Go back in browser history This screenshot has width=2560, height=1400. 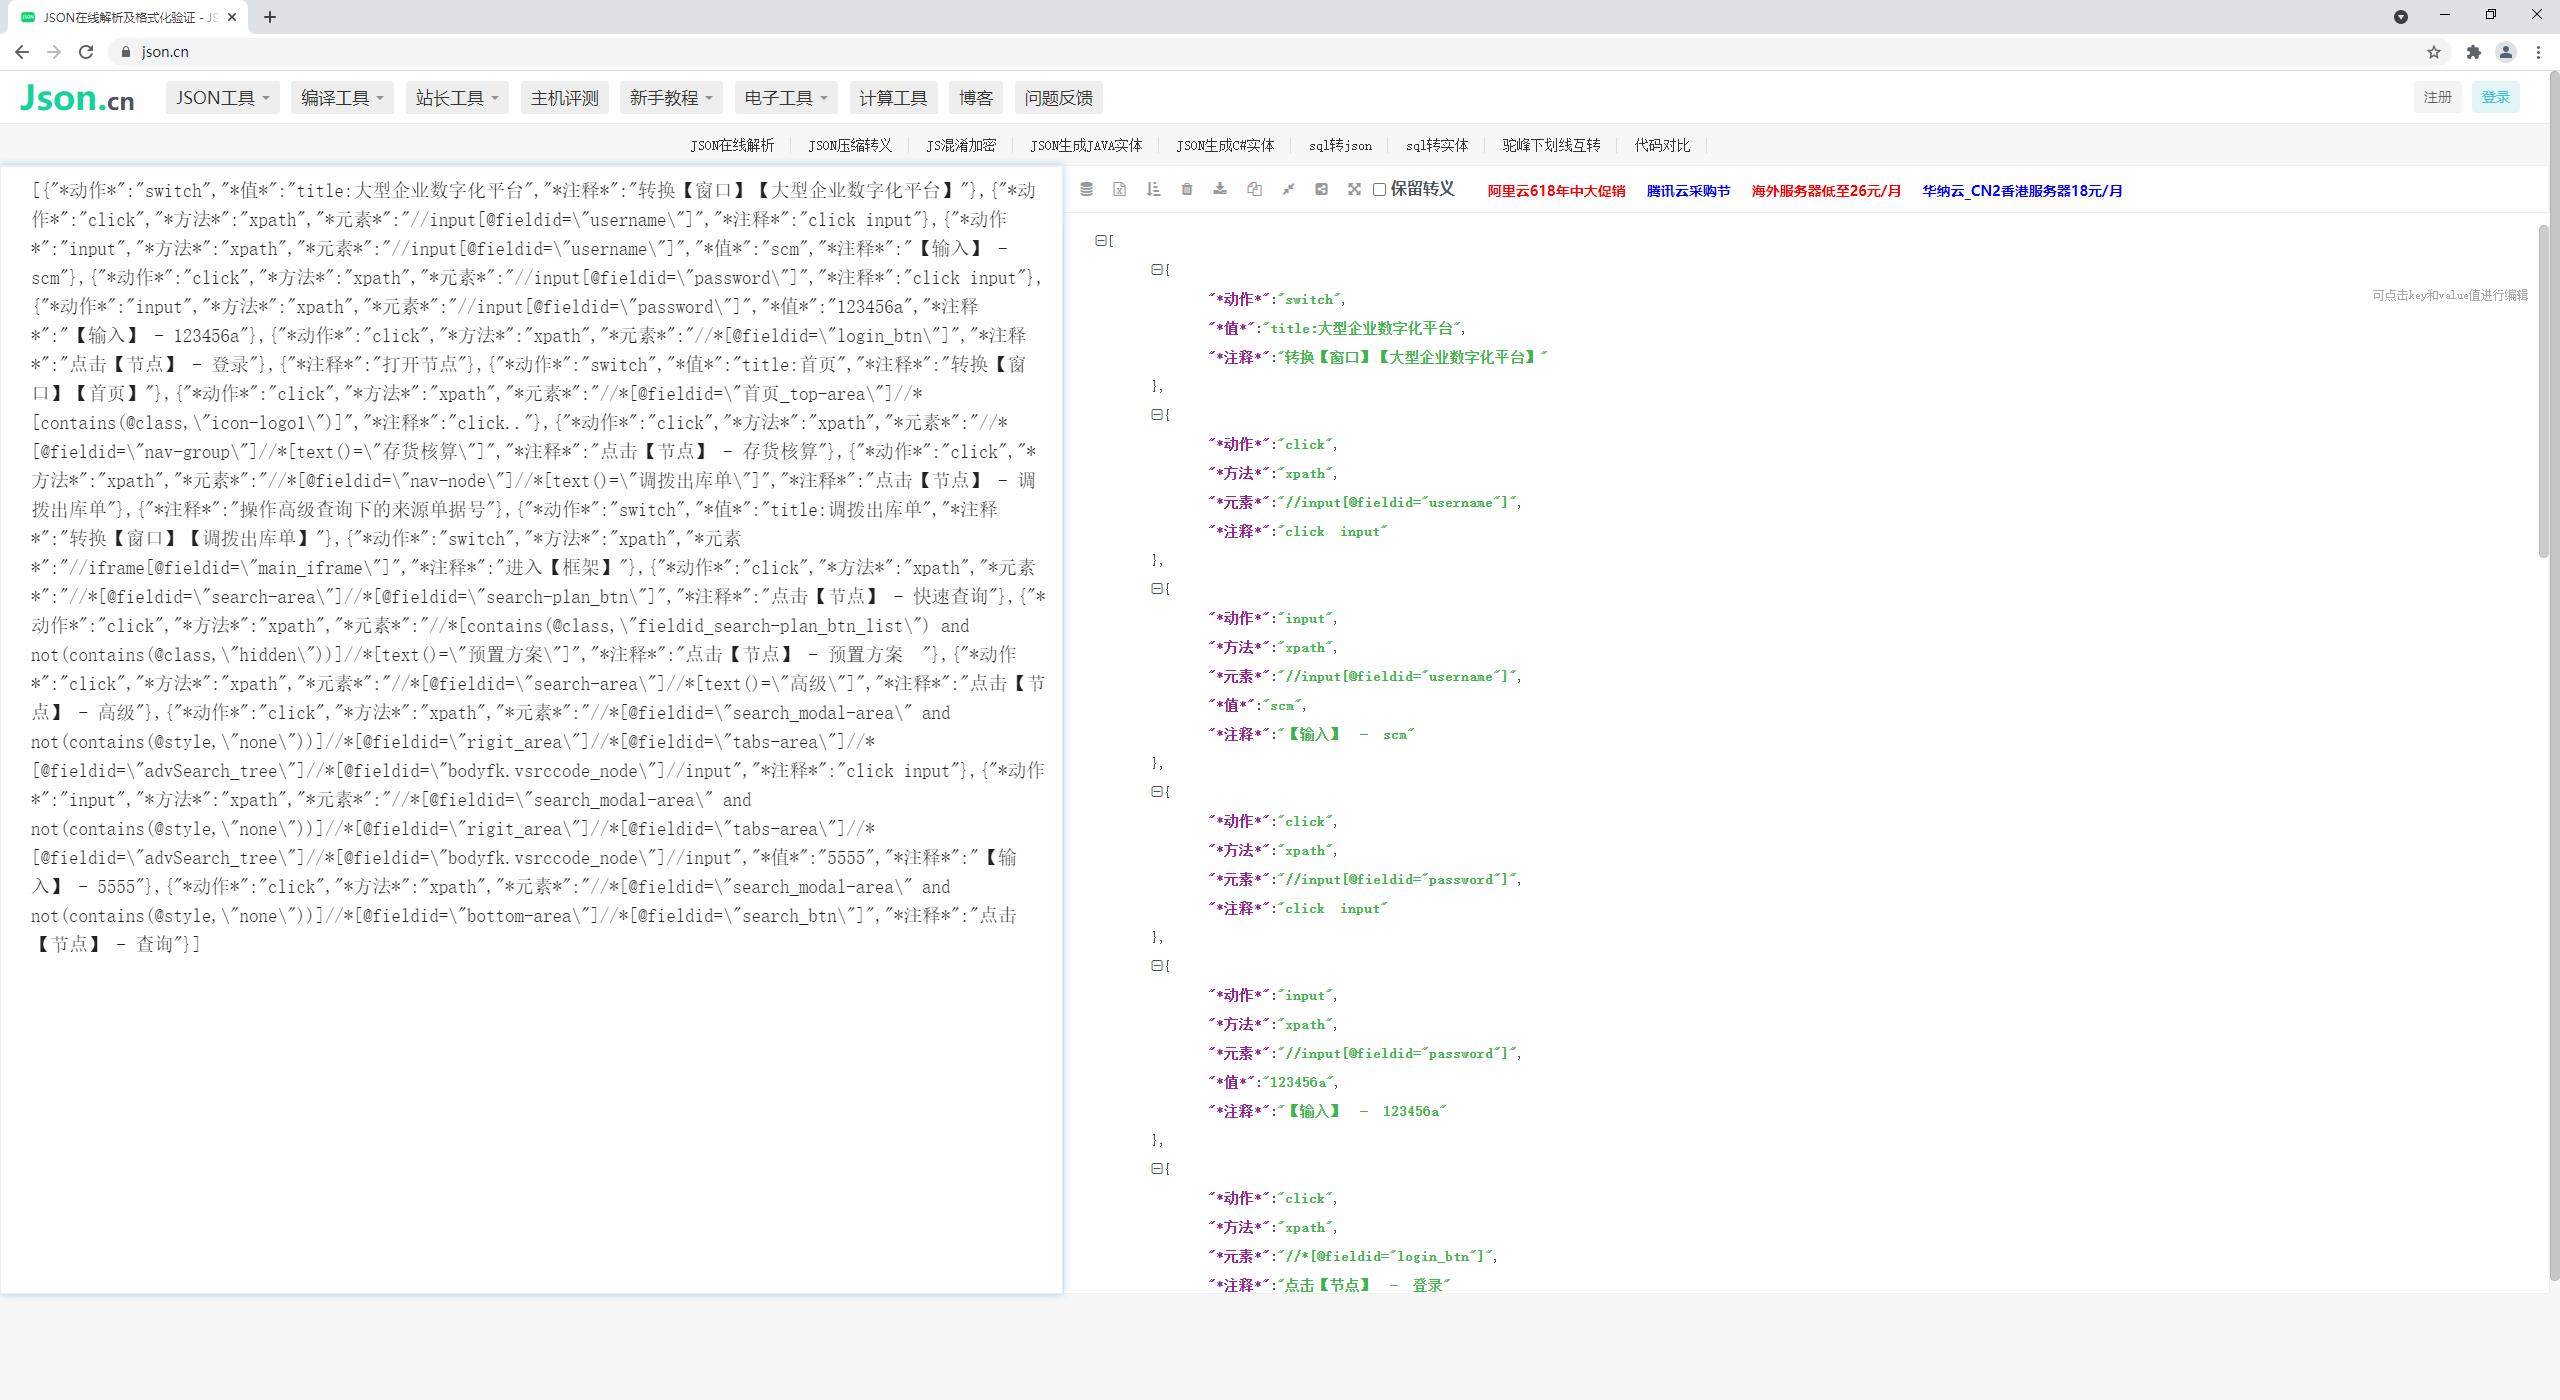point(22,52)
